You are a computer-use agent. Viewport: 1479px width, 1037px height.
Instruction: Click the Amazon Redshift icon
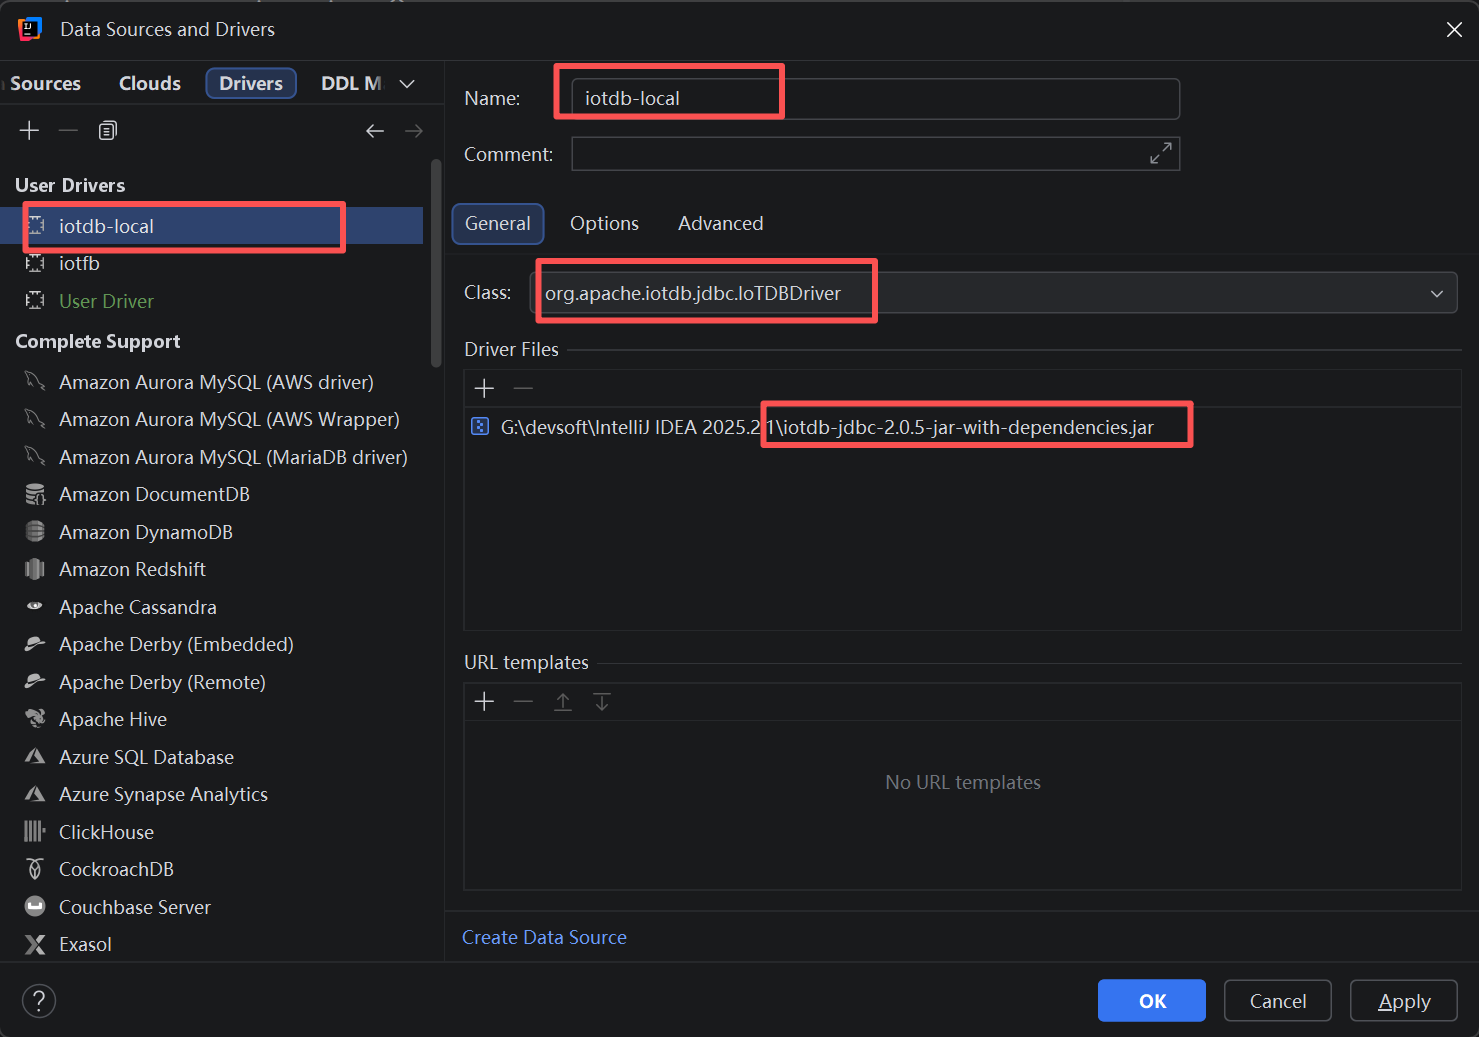click(35, 569)
